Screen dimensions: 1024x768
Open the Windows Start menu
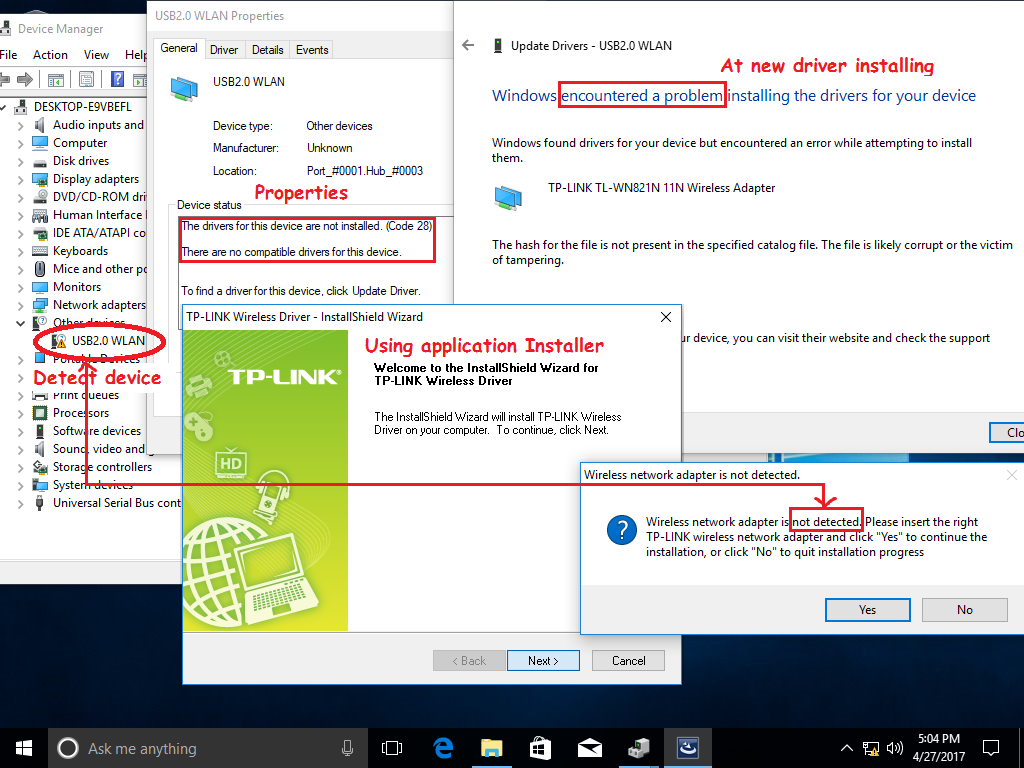24,748
